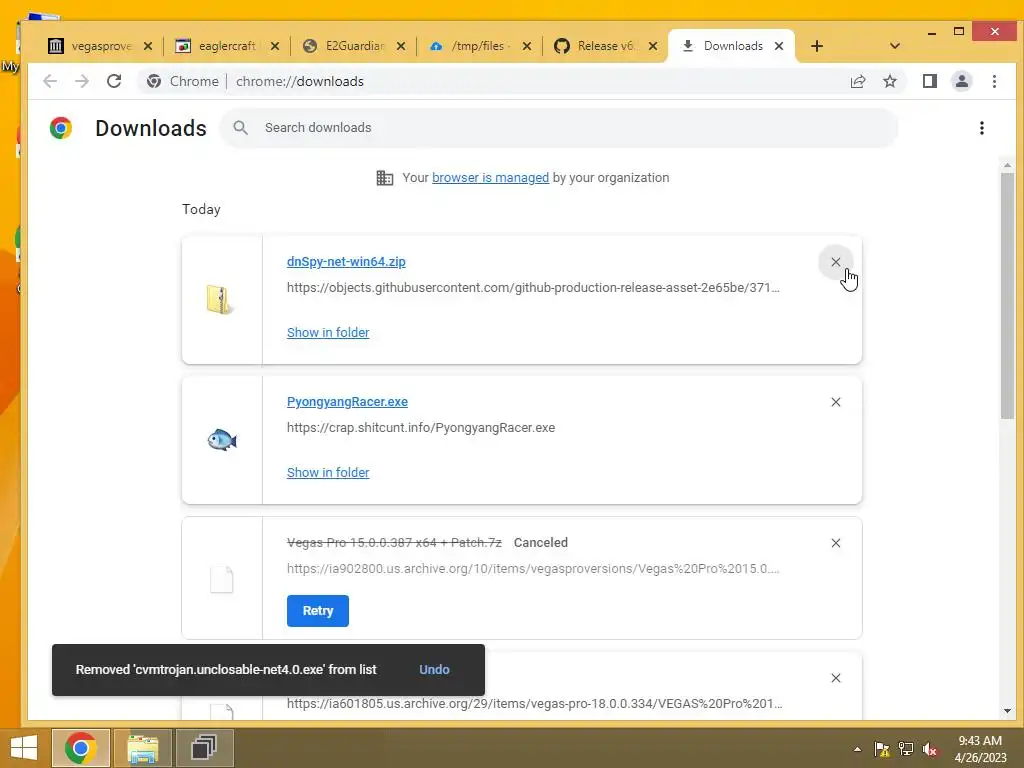Open the stacked windows taskbar icon
This screenshot has height=768, width=1024.
[204, 748]
